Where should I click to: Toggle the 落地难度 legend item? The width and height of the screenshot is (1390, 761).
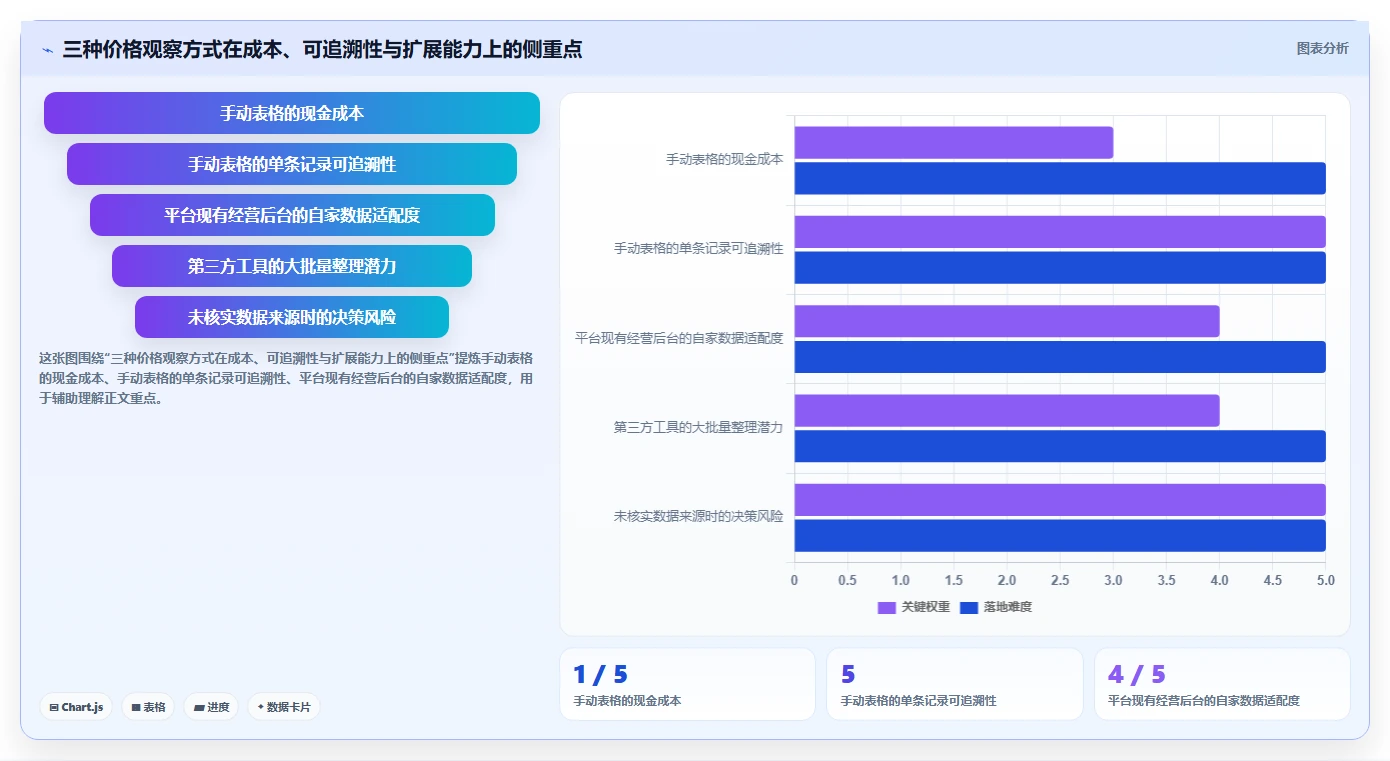tap(995, 607)
